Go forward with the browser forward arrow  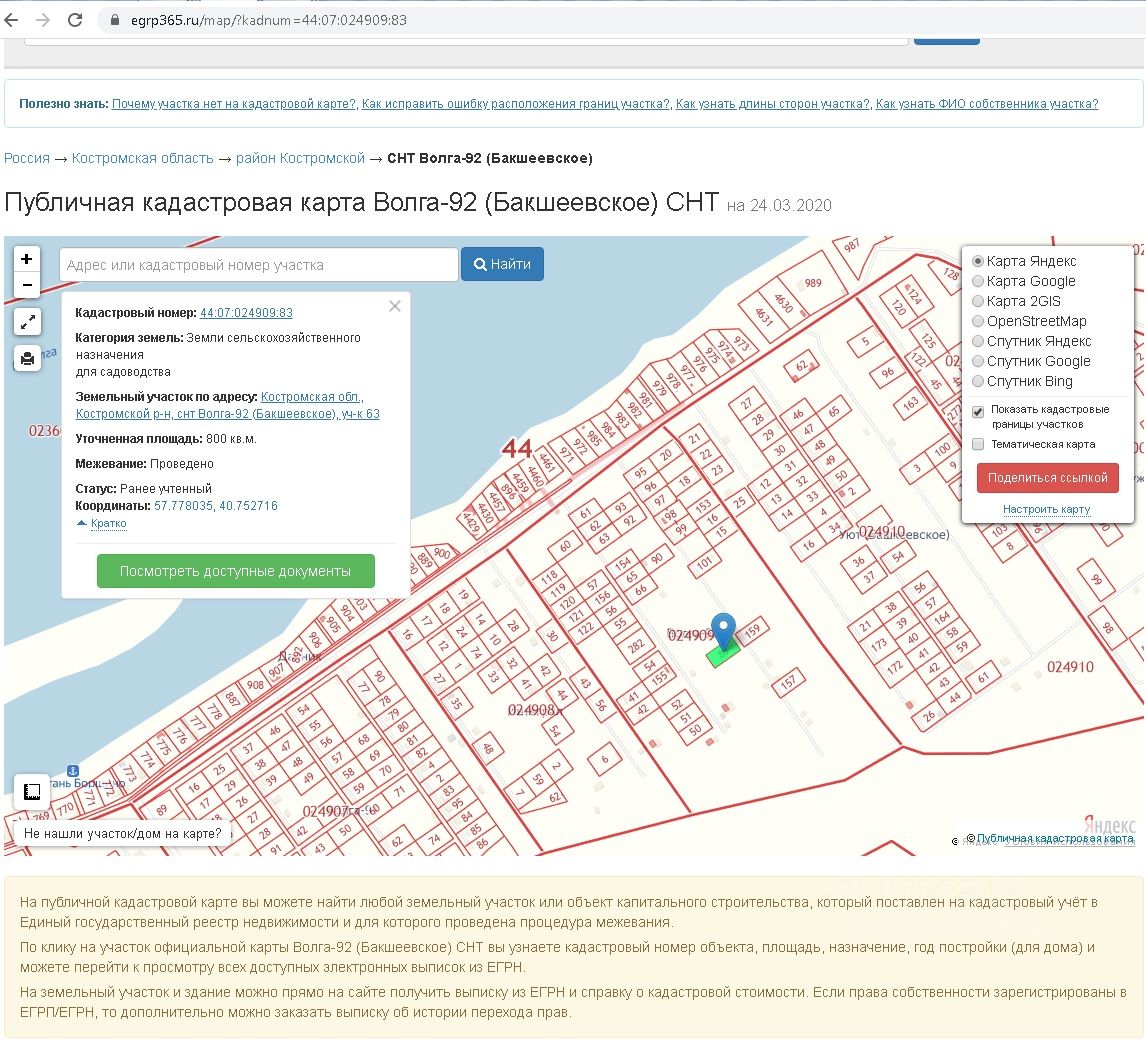(43, 20)
